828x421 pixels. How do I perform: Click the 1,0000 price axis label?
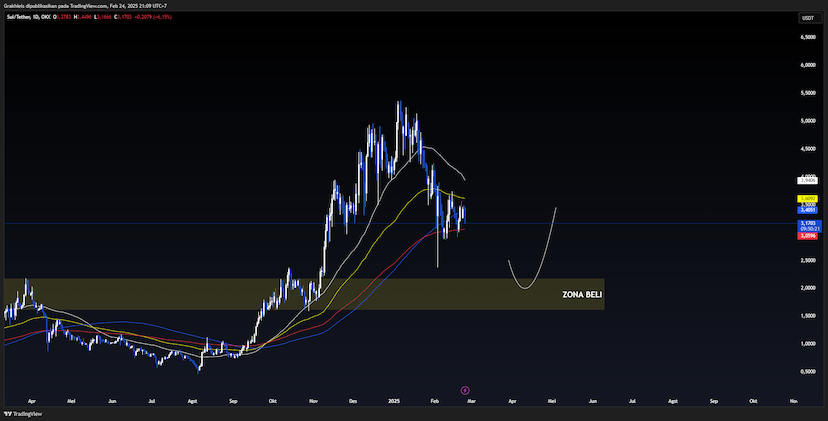point(808,344)
